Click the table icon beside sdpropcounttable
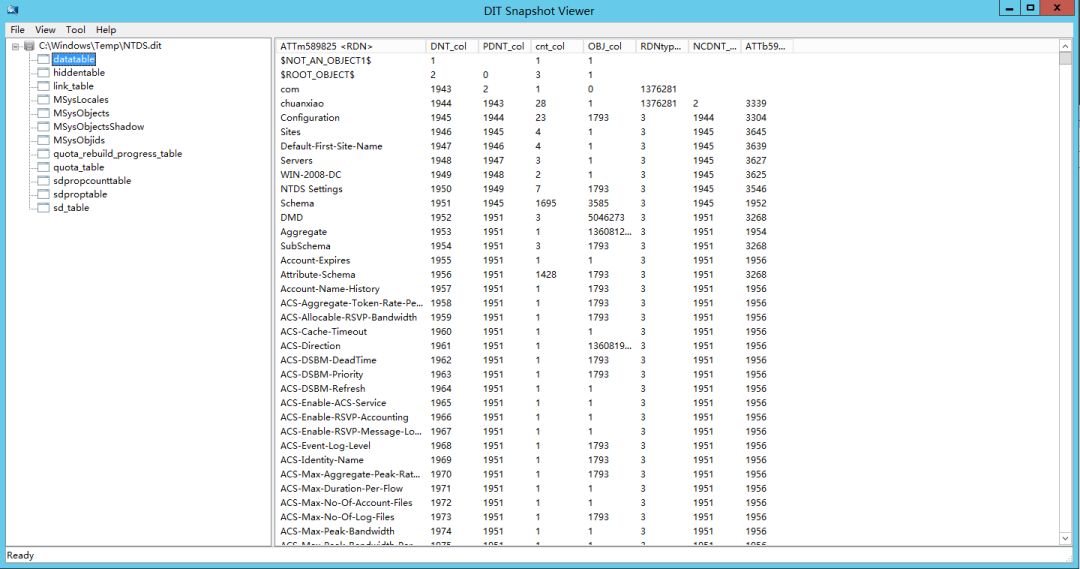 pyautogui.click(x=43, y=180)
